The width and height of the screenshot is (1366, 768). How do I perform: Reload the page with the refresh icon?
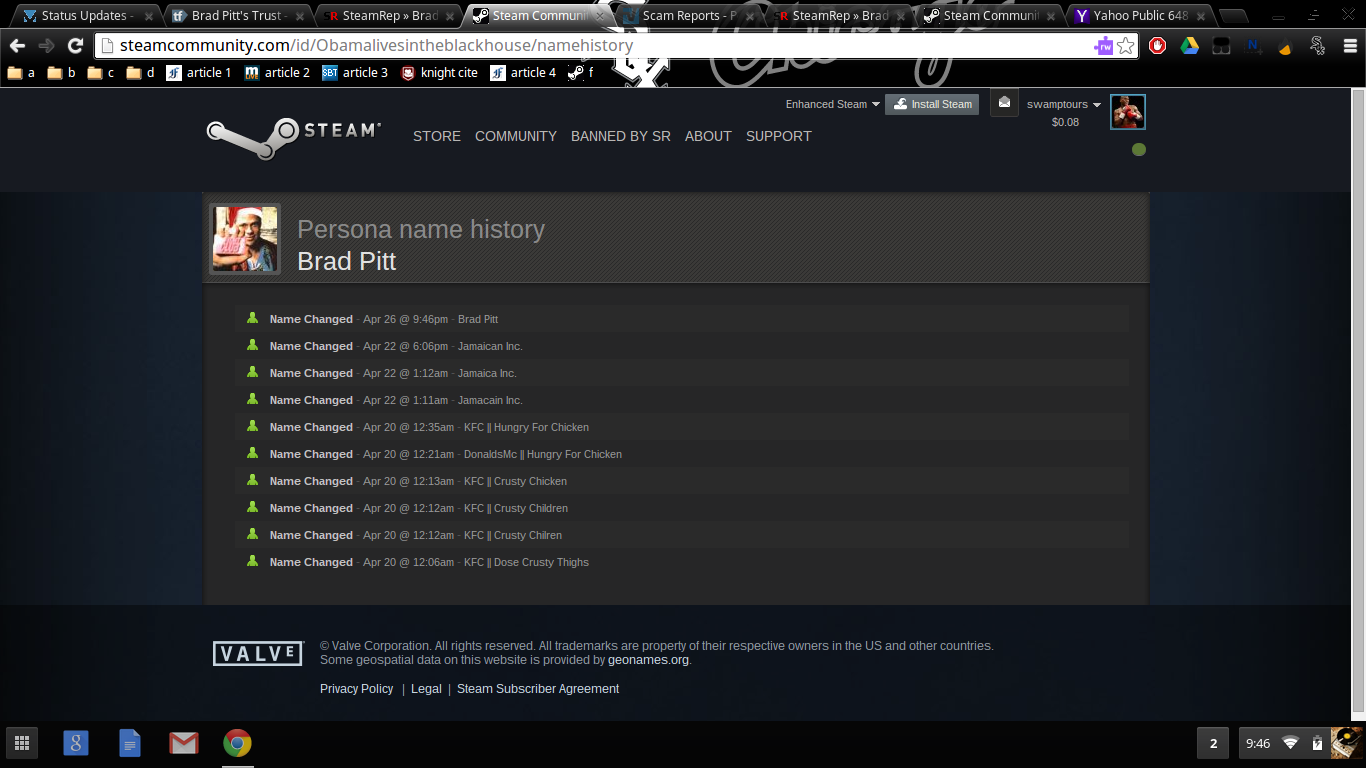tap(75, 46)
